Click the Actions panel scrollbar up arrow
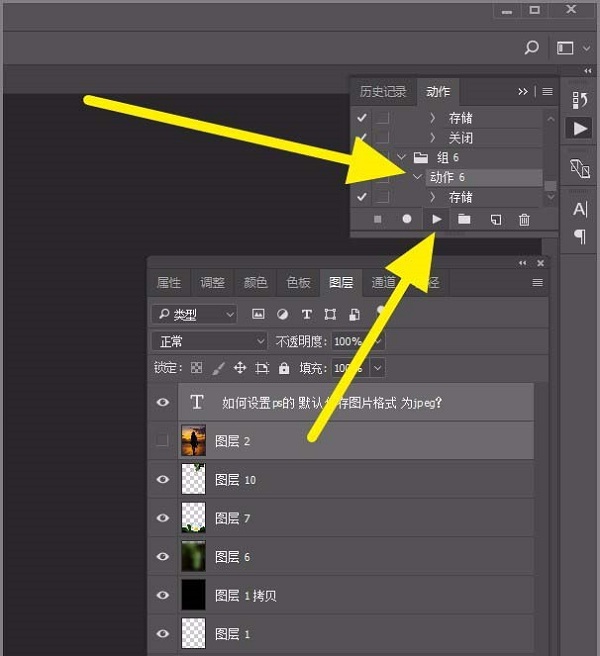 point(551,119)
